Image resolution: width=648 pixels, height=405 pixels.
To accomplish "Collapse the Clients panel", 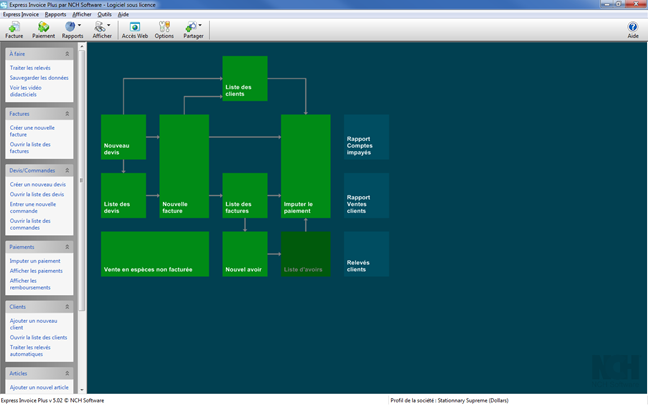I will point(67,307).
